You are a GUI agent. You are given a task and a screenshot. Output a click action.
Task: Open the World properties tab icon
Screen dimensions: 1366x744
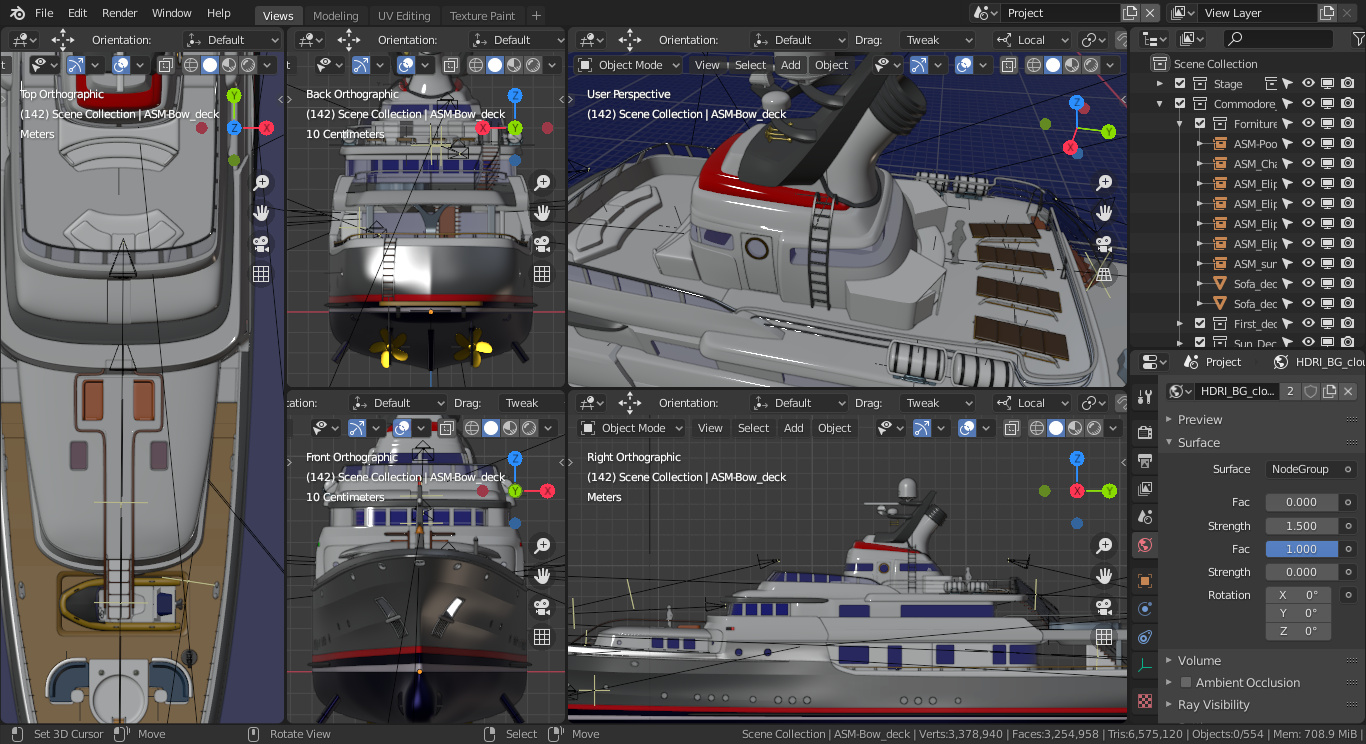1144,545
